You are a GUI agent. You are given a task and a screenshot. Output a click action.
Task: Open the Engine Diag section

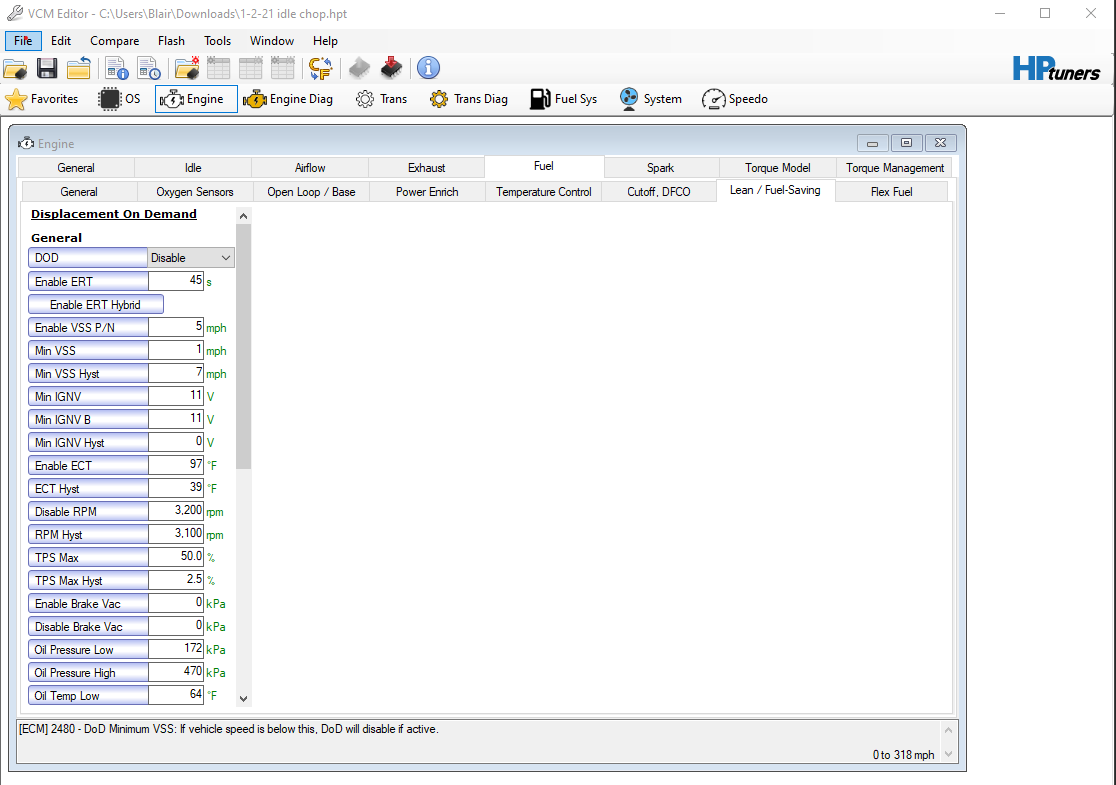coord(288,99)
